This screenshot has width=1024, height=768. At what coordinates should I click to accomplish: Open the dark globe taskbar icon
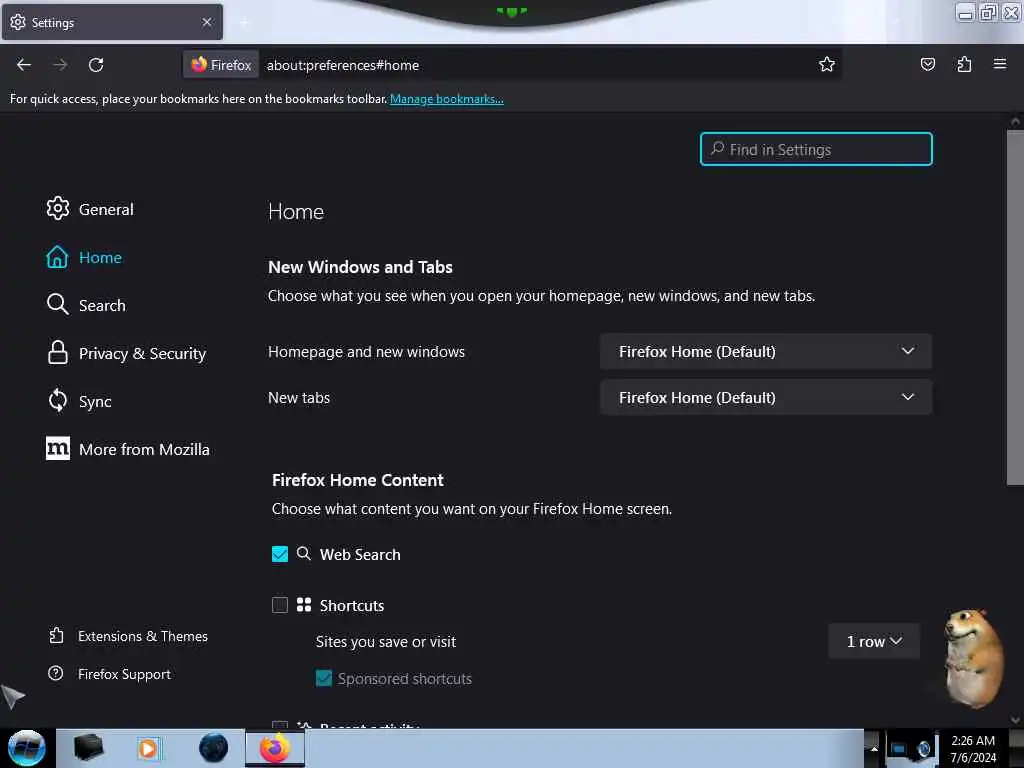click(x=214, y=748)
